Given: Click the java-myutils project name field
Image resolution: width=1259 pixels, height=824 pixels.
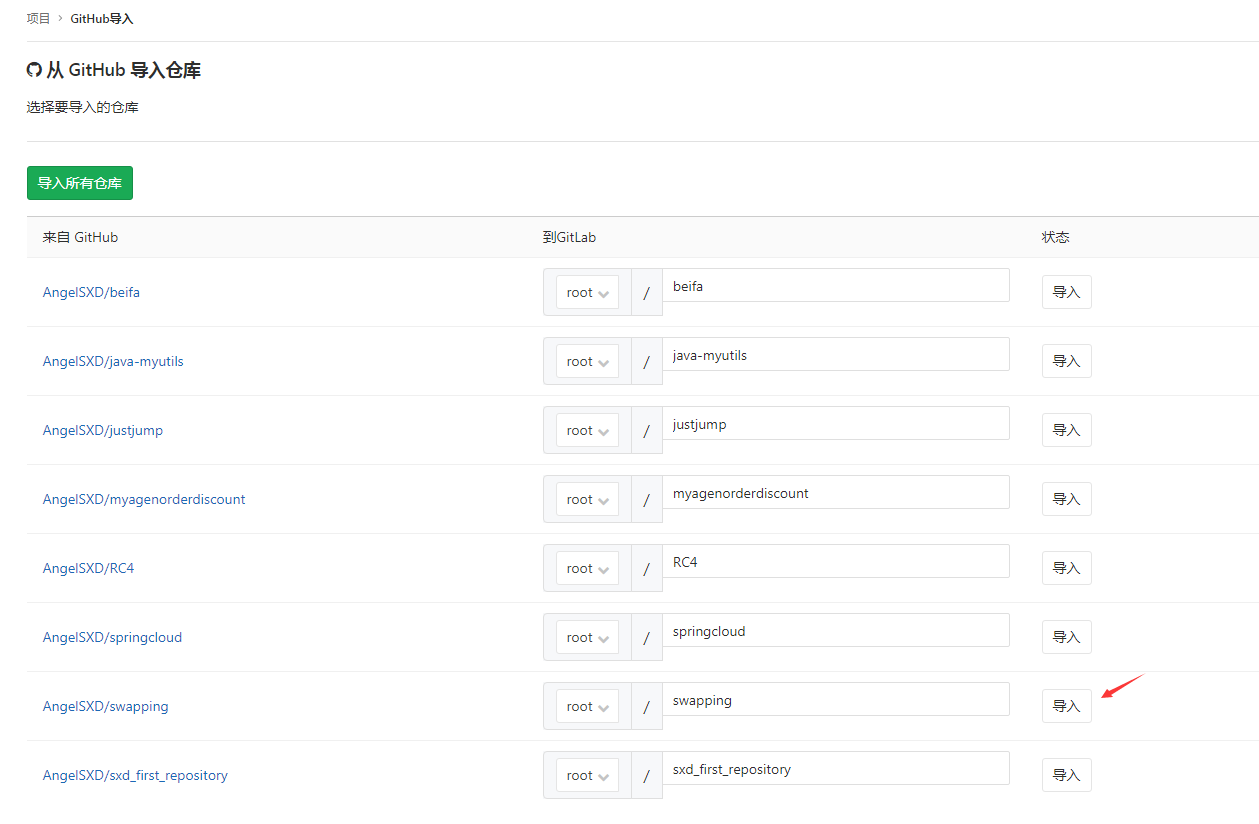Looking at the screenshot, I should coord(836,355).
